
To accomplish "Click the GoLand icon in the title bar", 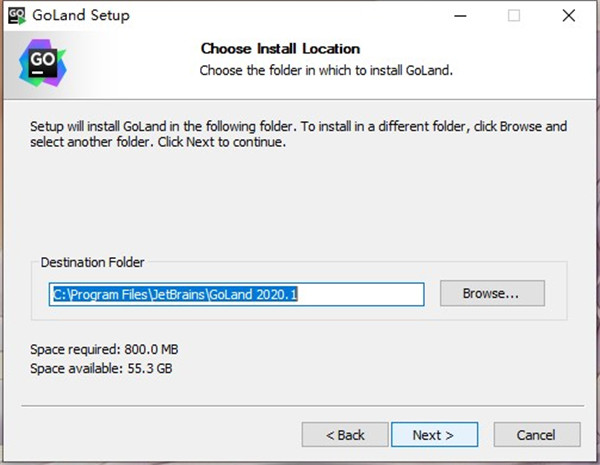I will coord(17,16).
